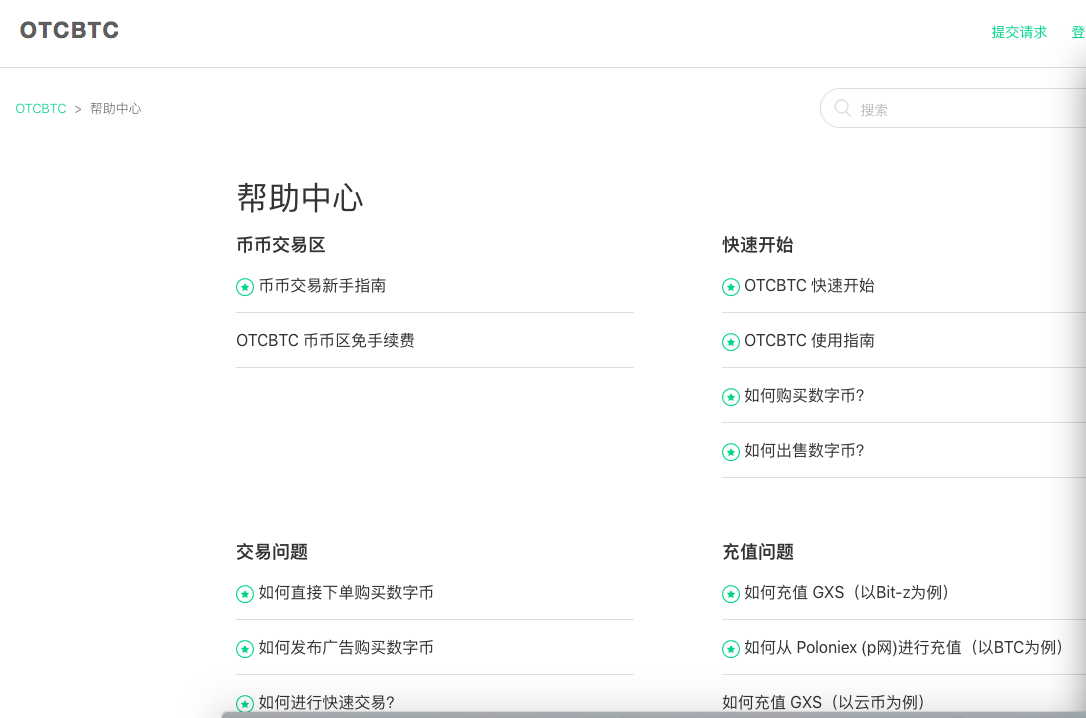Open 如何发布广告购买数字币 article

346,647
